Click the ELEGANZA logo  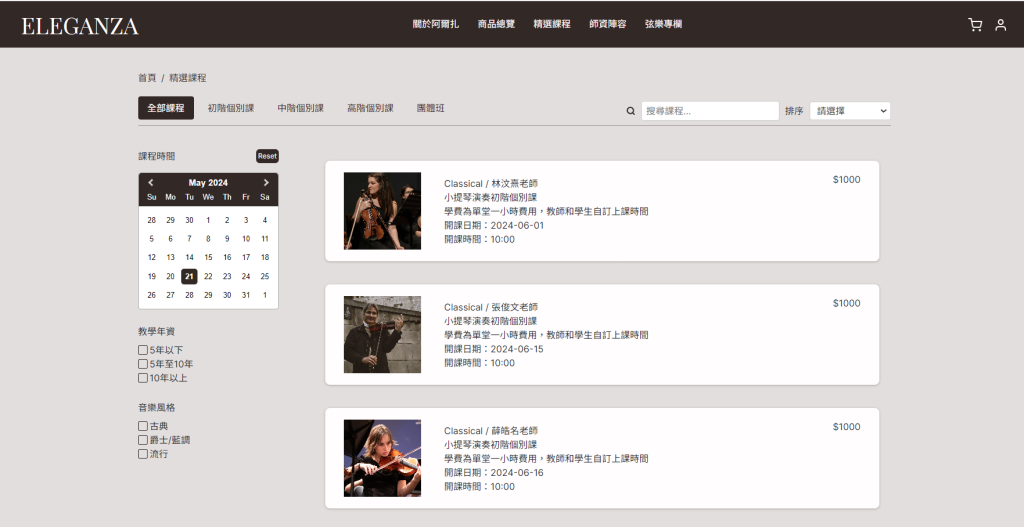(x=80, y=26)
